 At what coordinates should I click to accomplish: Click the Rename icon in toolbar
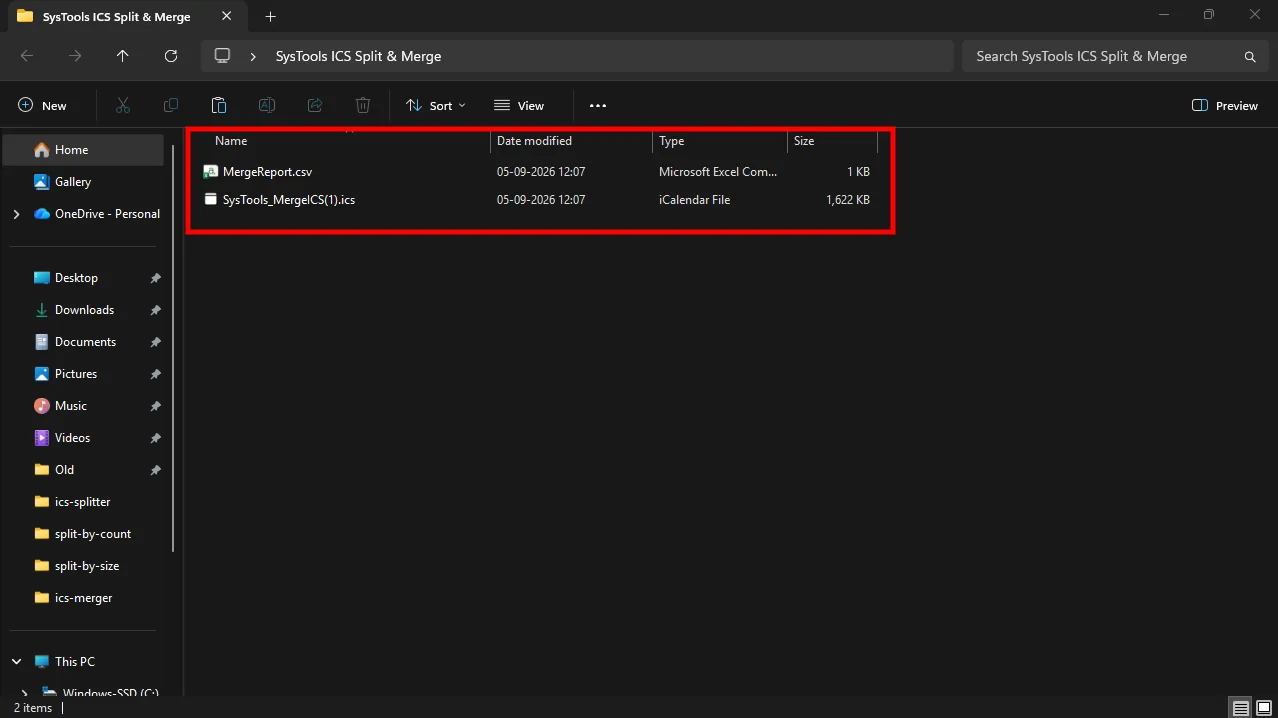tap(267, 105)
